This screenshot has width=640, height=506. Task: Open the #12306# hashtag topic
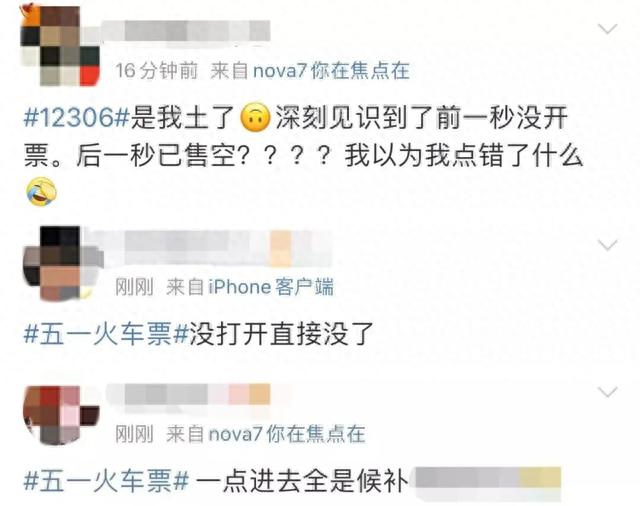77,118
